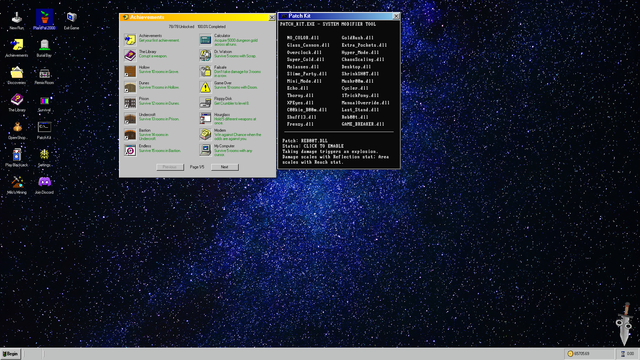Toggle the Frenzy.dll patch
This screenshot has height=360, width=640.
tap(300, 124)
